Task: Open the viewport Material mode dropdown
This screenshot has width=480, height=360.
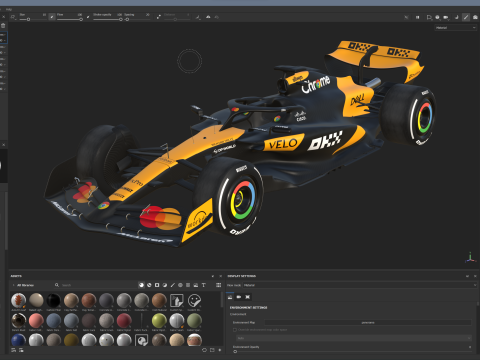Action: pyautogui.click(x=456, y=28)
